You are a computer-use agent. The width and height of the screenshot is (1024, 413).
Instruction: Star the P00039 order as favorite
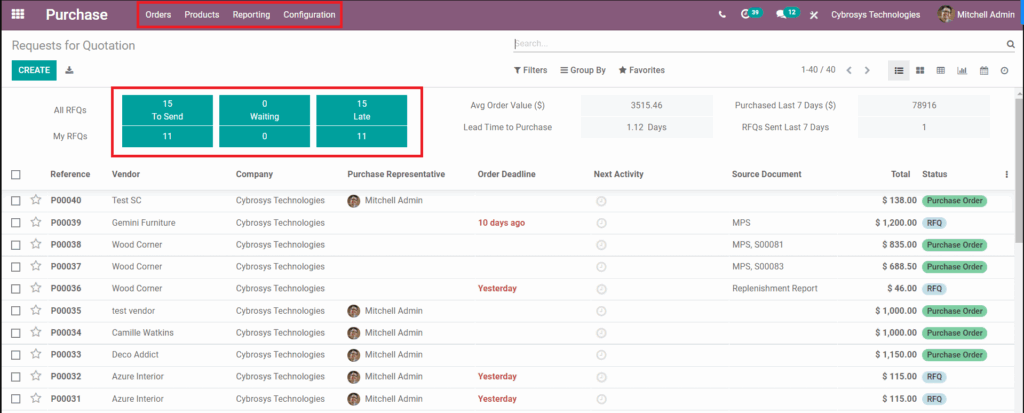[36, 222]
